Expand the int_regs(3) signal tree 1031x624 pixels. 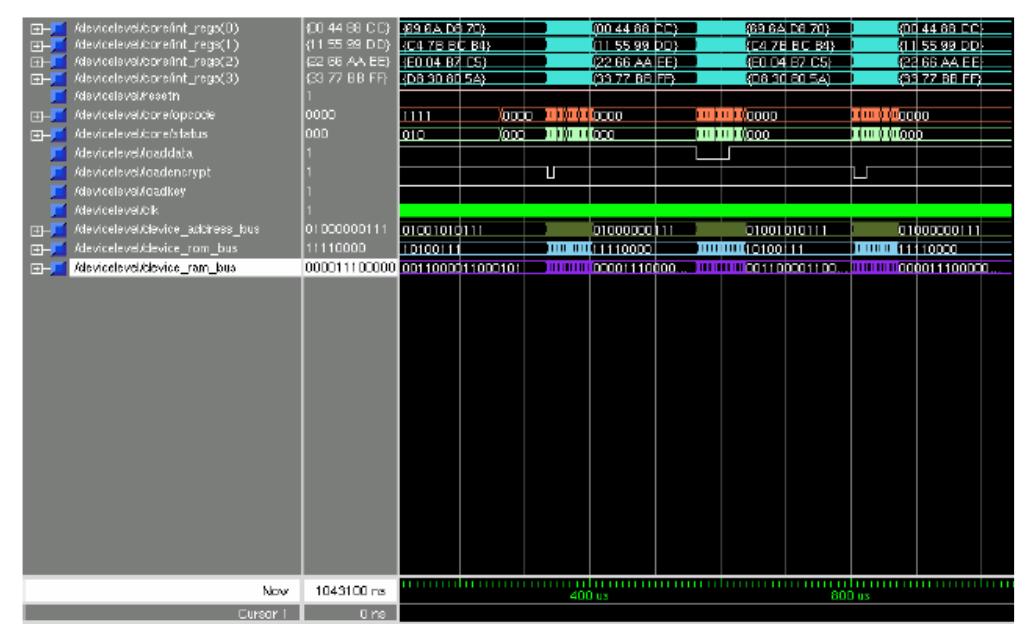(37, 79)
